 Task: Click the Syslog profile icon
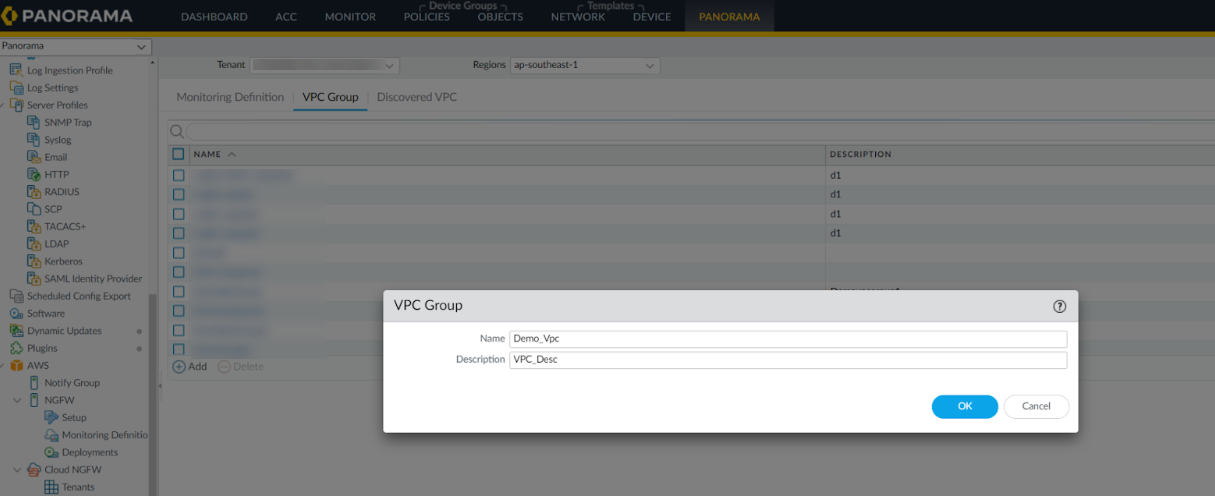[34, 140]
